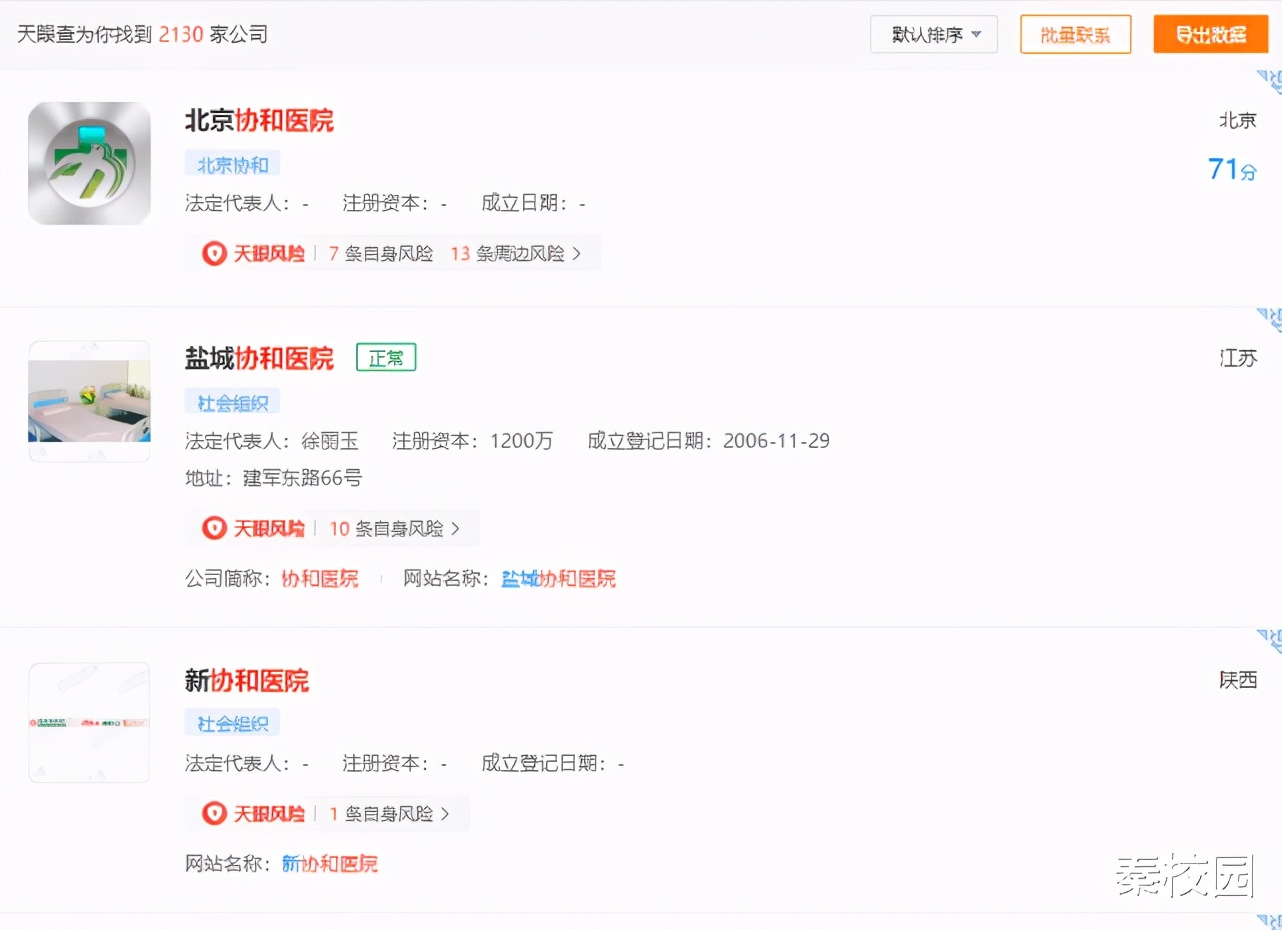
Task: Click 新协和医院 website name link
Action: click(x=330, y=863)
